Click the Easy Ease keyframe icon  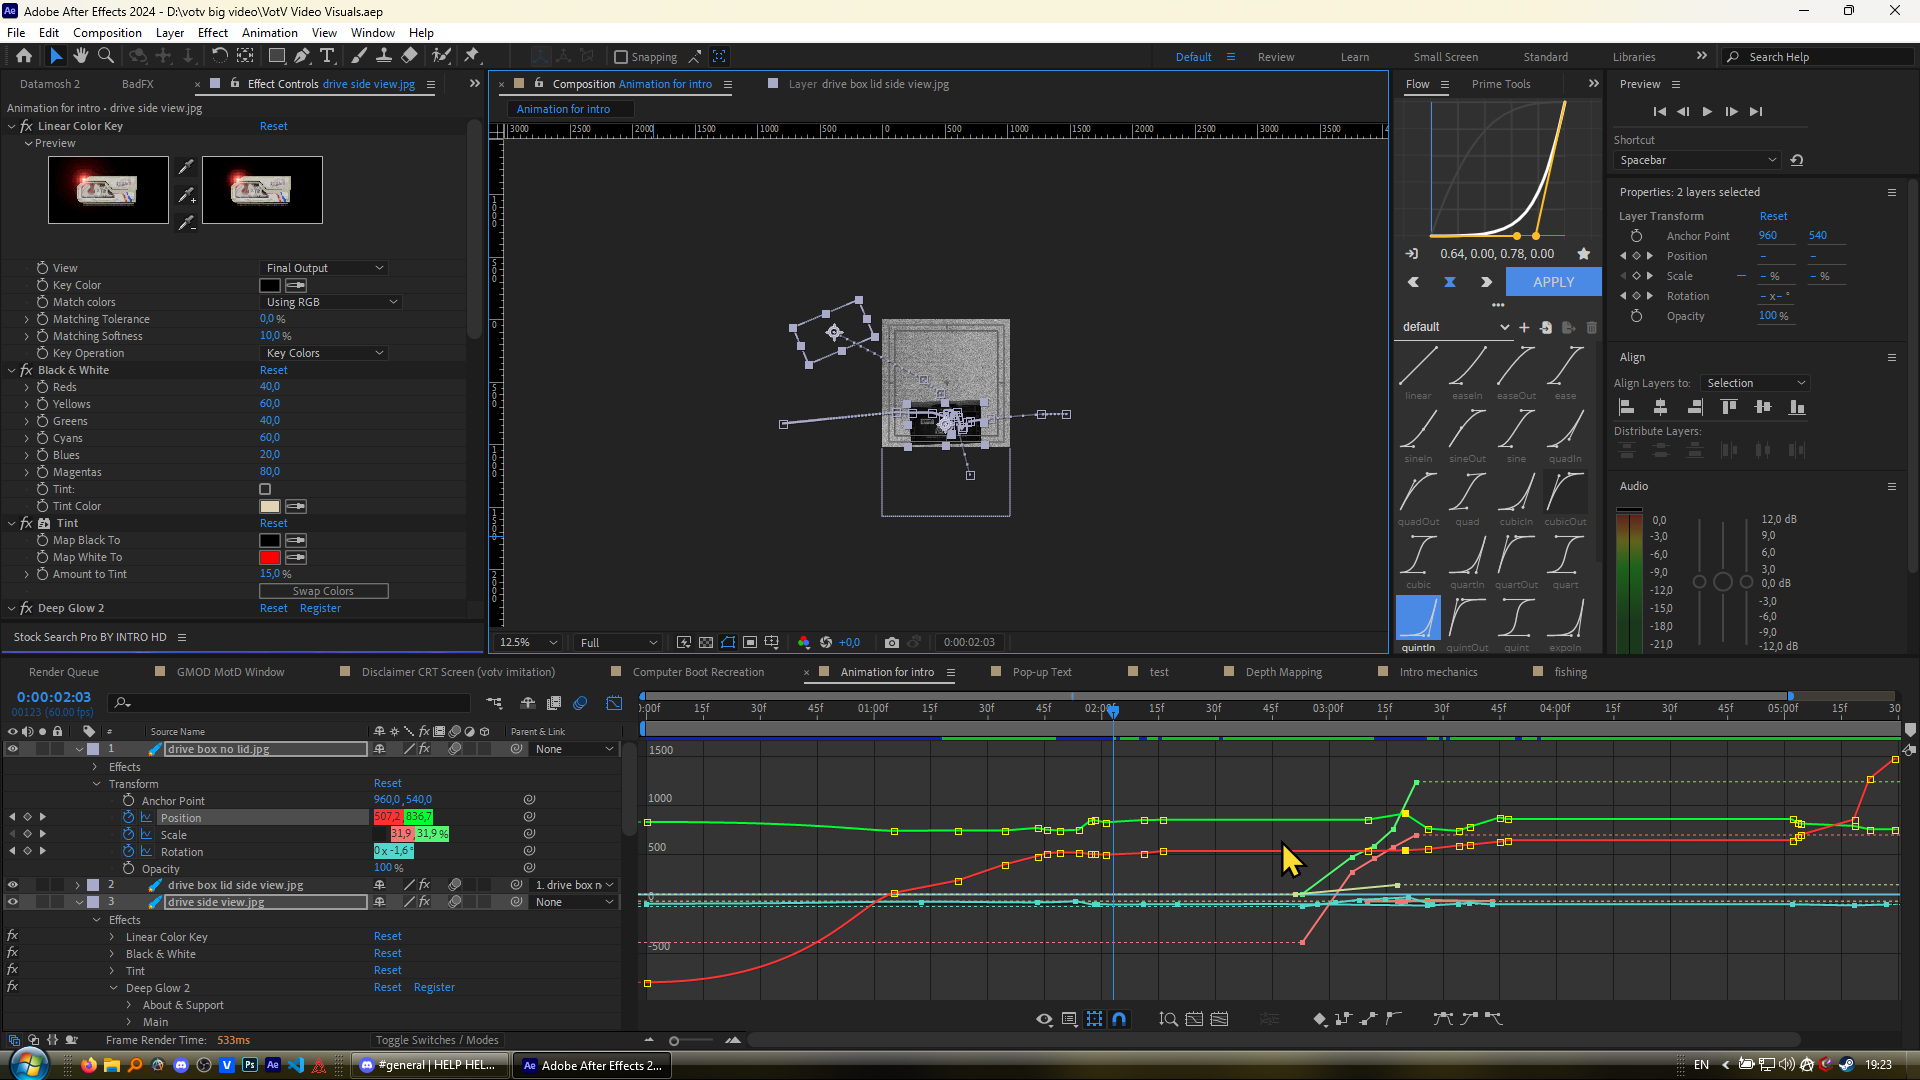pos(1442,1019)
